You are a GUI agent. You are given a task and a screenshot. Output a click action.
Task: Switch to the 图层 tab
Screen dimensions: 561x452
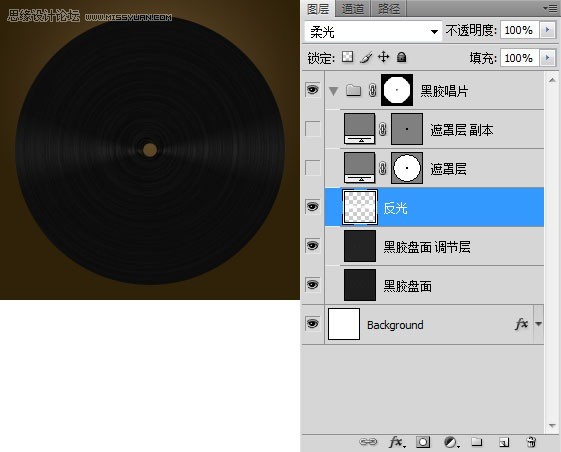pyautogui.click(x=318, y=9)
